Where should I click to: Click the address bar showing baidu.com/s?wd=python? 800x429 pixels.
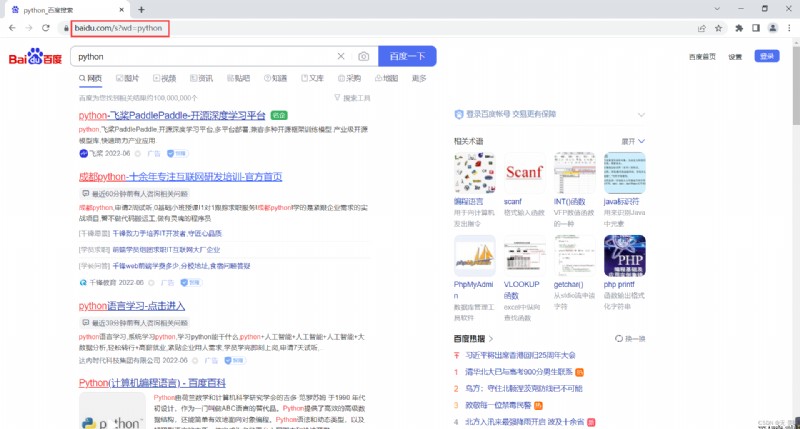click(x=119, y=28)
